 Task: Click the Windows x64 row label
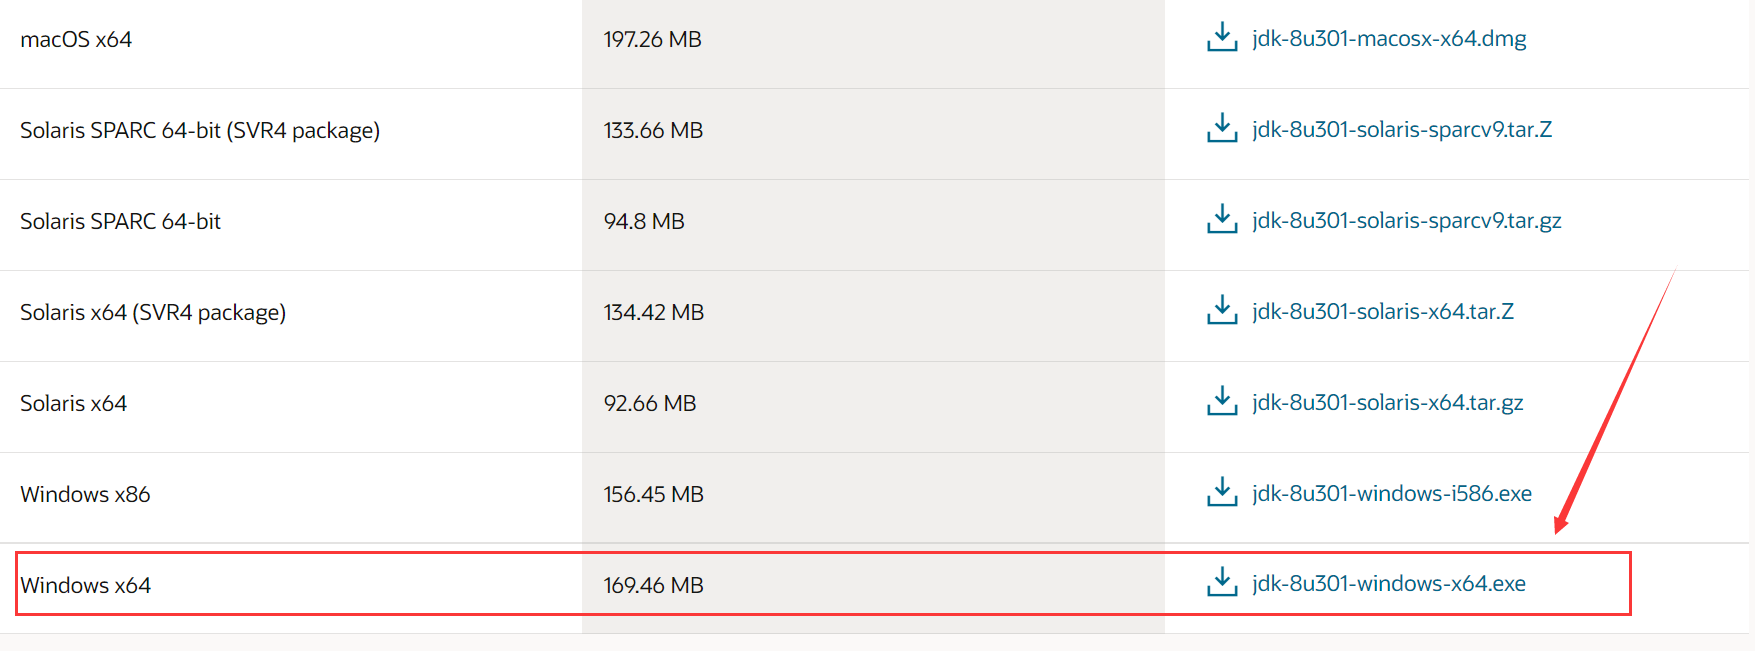(x=86, y=585)
